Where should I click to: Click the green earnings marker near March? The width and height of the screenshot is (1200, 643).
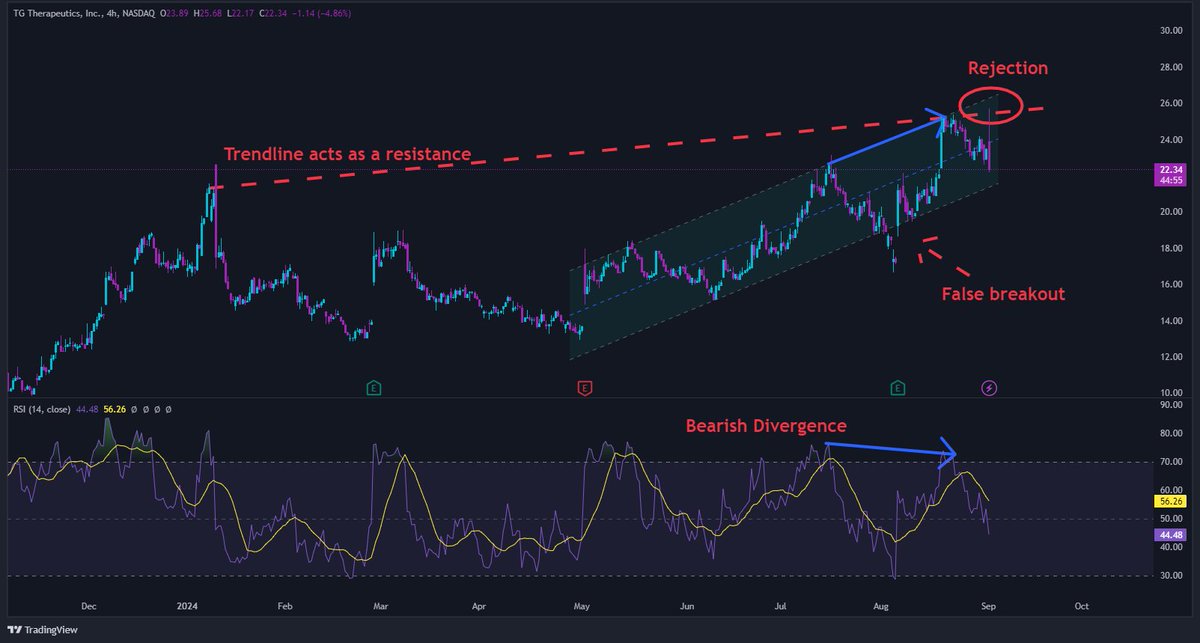point(373,387)
